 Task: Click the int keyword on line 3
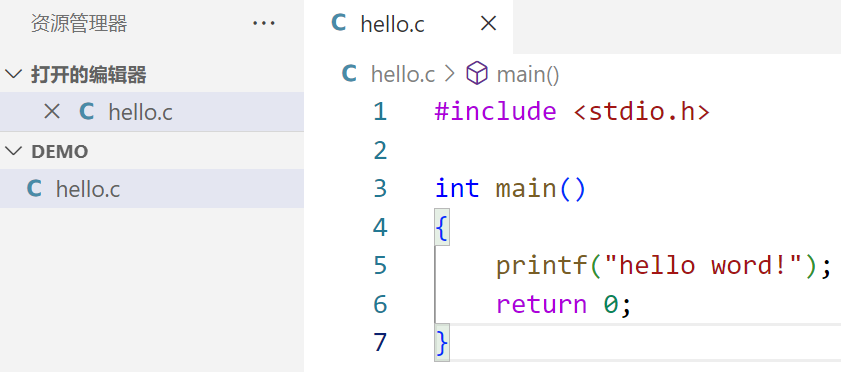(x=457, y=189)
